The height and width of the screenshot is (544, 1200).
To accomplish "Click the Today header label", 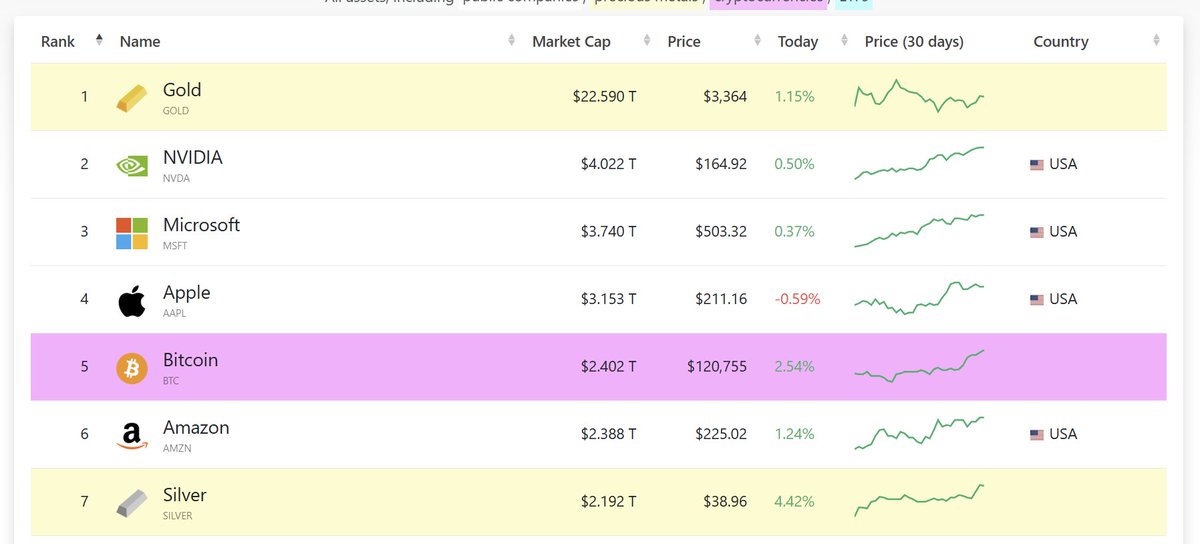I will tap(798, 42).
